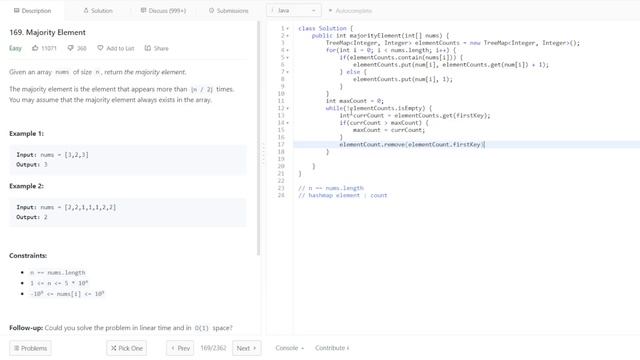Click the Description tab icon

pyautogui.click(x=16, y=11)
